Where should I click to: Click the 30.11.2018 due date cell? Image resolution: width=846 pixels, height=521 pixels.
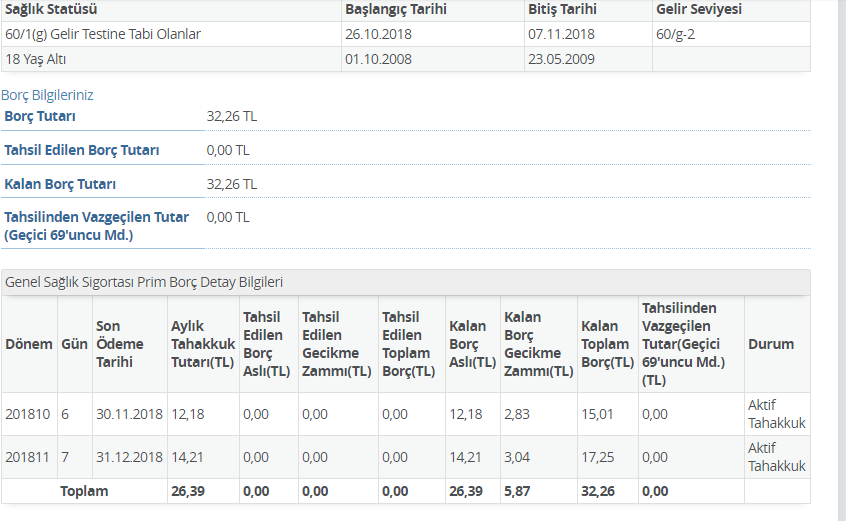129,414
